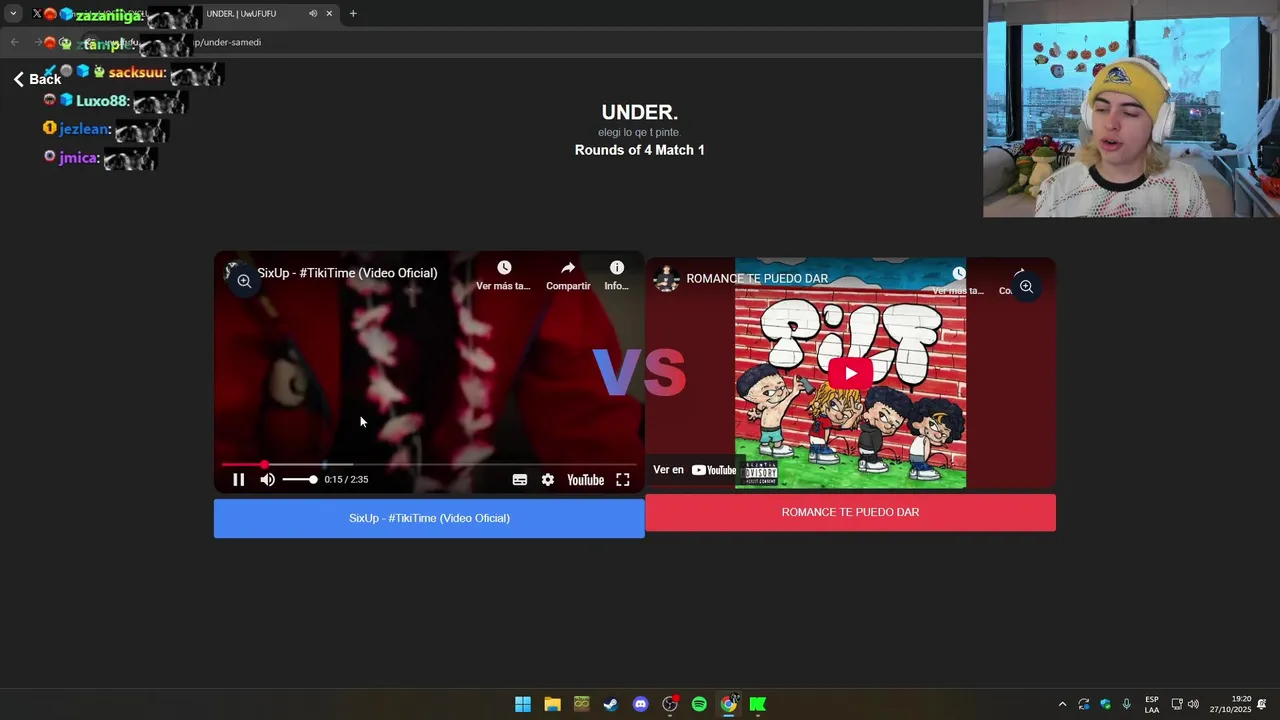1280x720 pixels.
Task: Switch the ESP LAA keyboard language
Action: point(1152,704)
